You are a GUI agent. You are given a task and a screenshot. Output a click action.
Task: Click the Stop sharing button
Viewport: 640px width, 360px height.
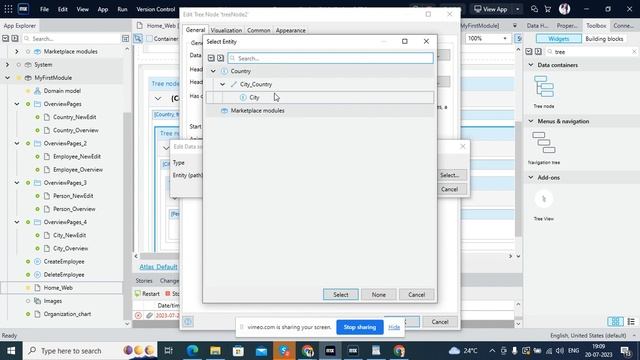point(360,327)
